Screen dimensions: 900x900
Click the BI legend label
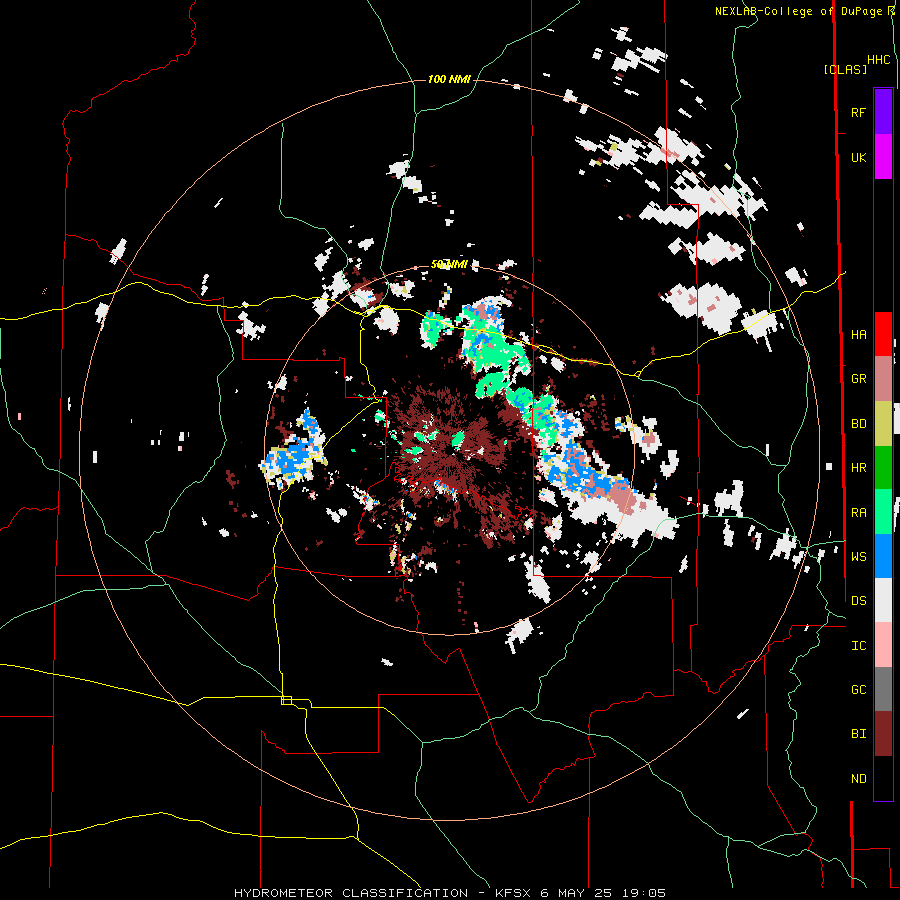[x=858, y=734]
